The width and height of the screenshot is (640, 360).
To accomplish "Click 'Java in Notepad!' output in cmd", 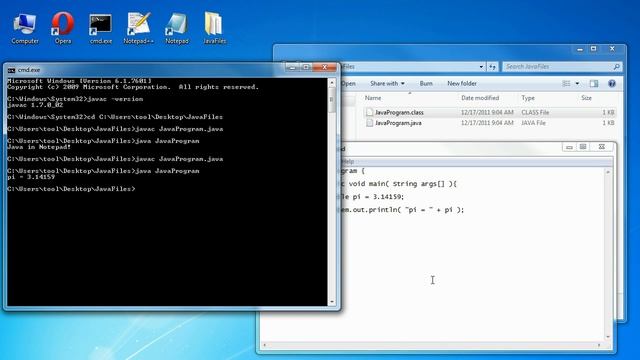I will (x=39, y=147).
